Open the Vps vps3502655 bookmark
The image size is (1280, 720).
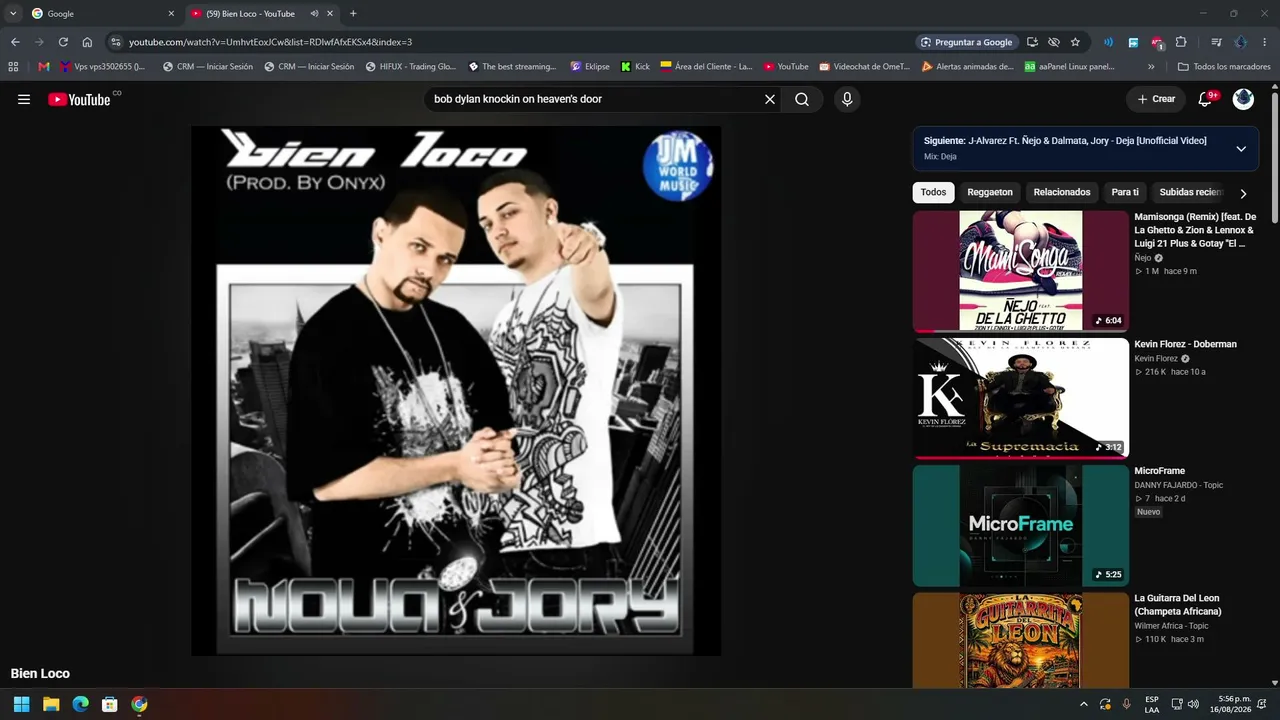pos(102,67)
